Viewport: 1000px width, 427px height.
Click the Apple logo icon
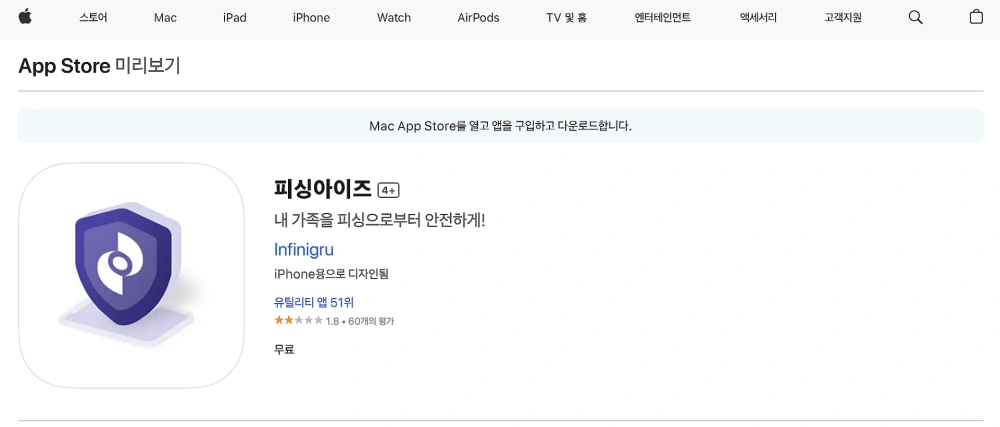coord(25,17)
